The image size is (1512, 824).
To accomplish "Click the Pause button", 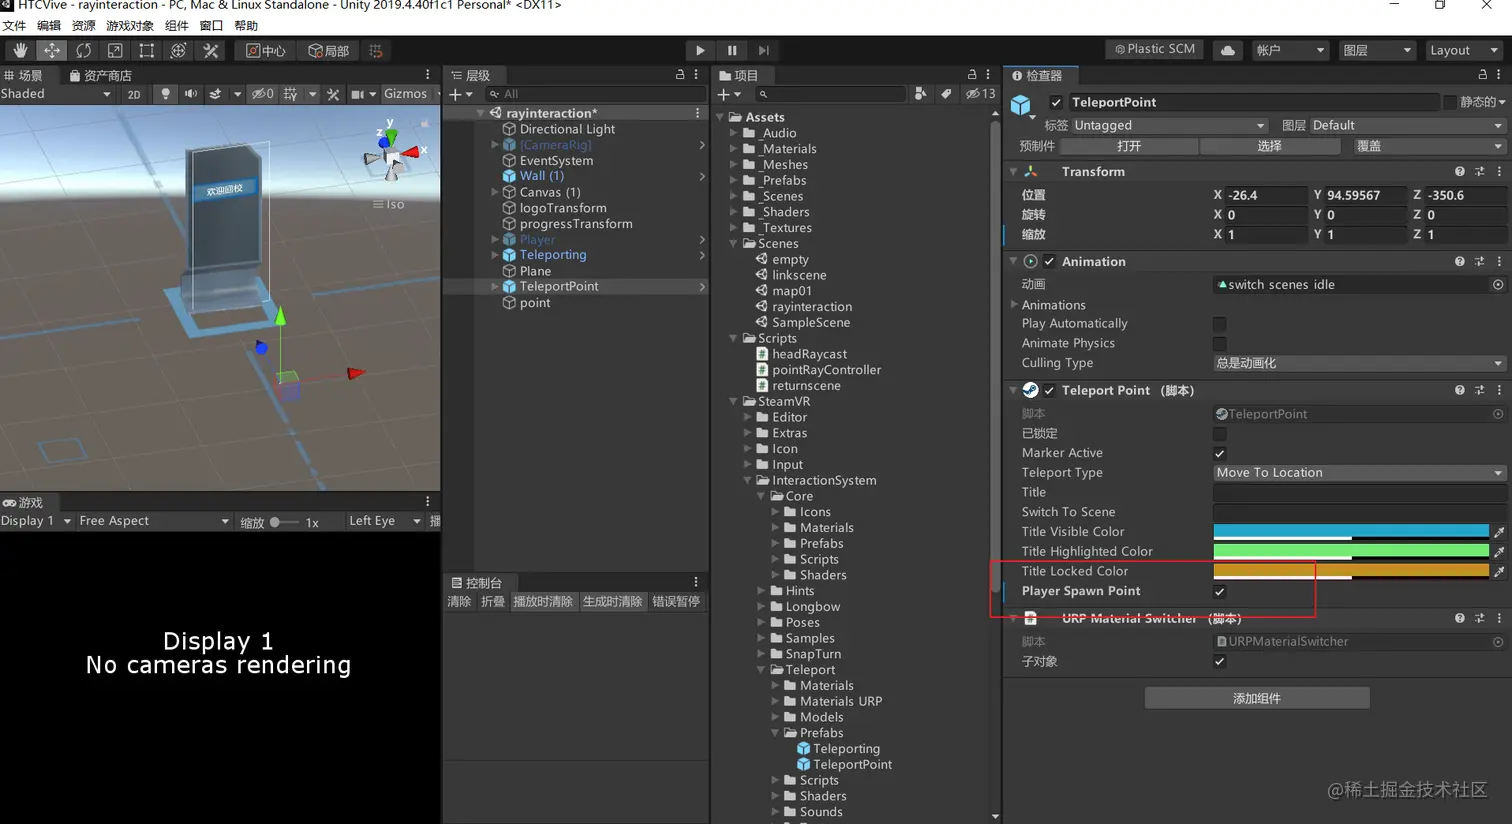I will click(732, 50).
